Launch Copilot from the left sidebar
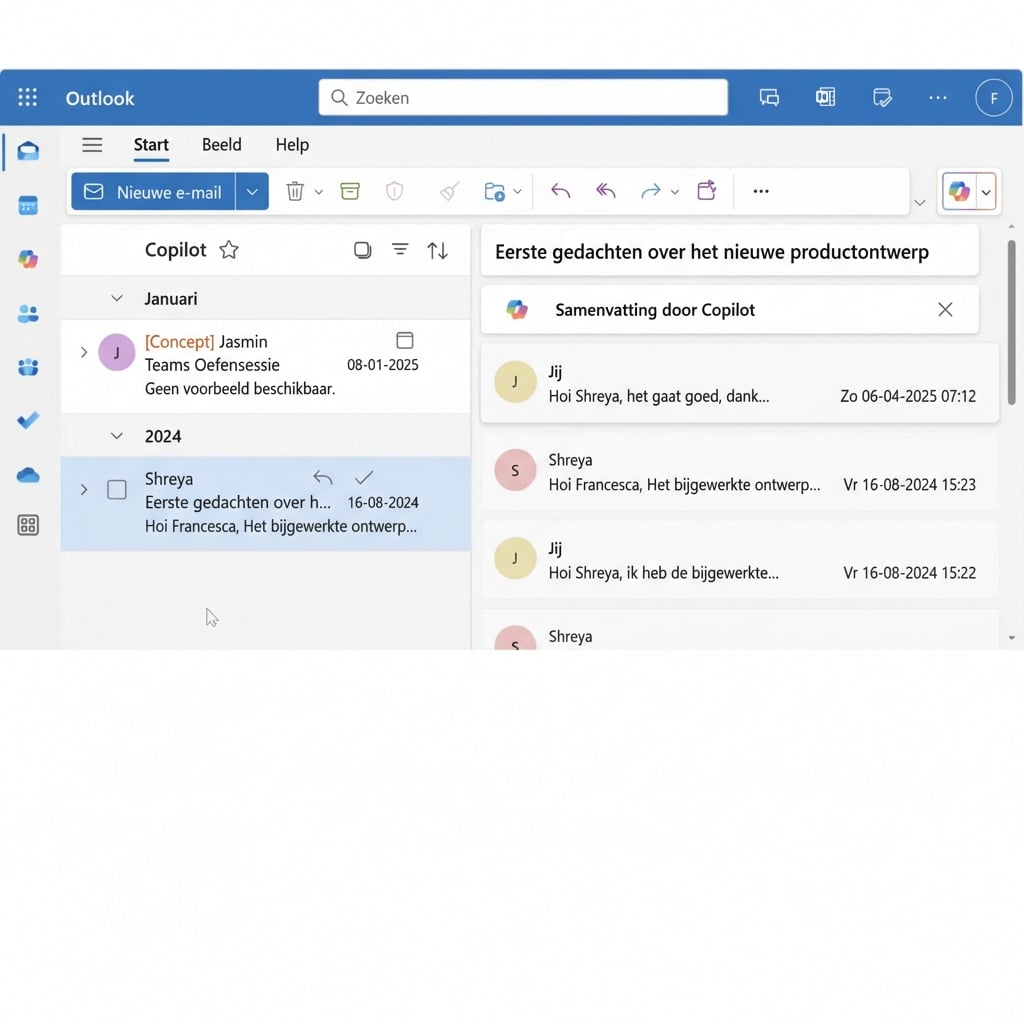The width and height of the screenshot is (1024, 1024). [28, 259]
